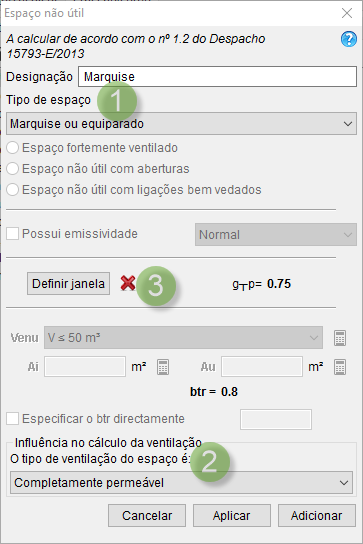This screenshot has height=544, width=363.
Task: Open the Normal emissivity dropdown
Action: coord(276,235)
